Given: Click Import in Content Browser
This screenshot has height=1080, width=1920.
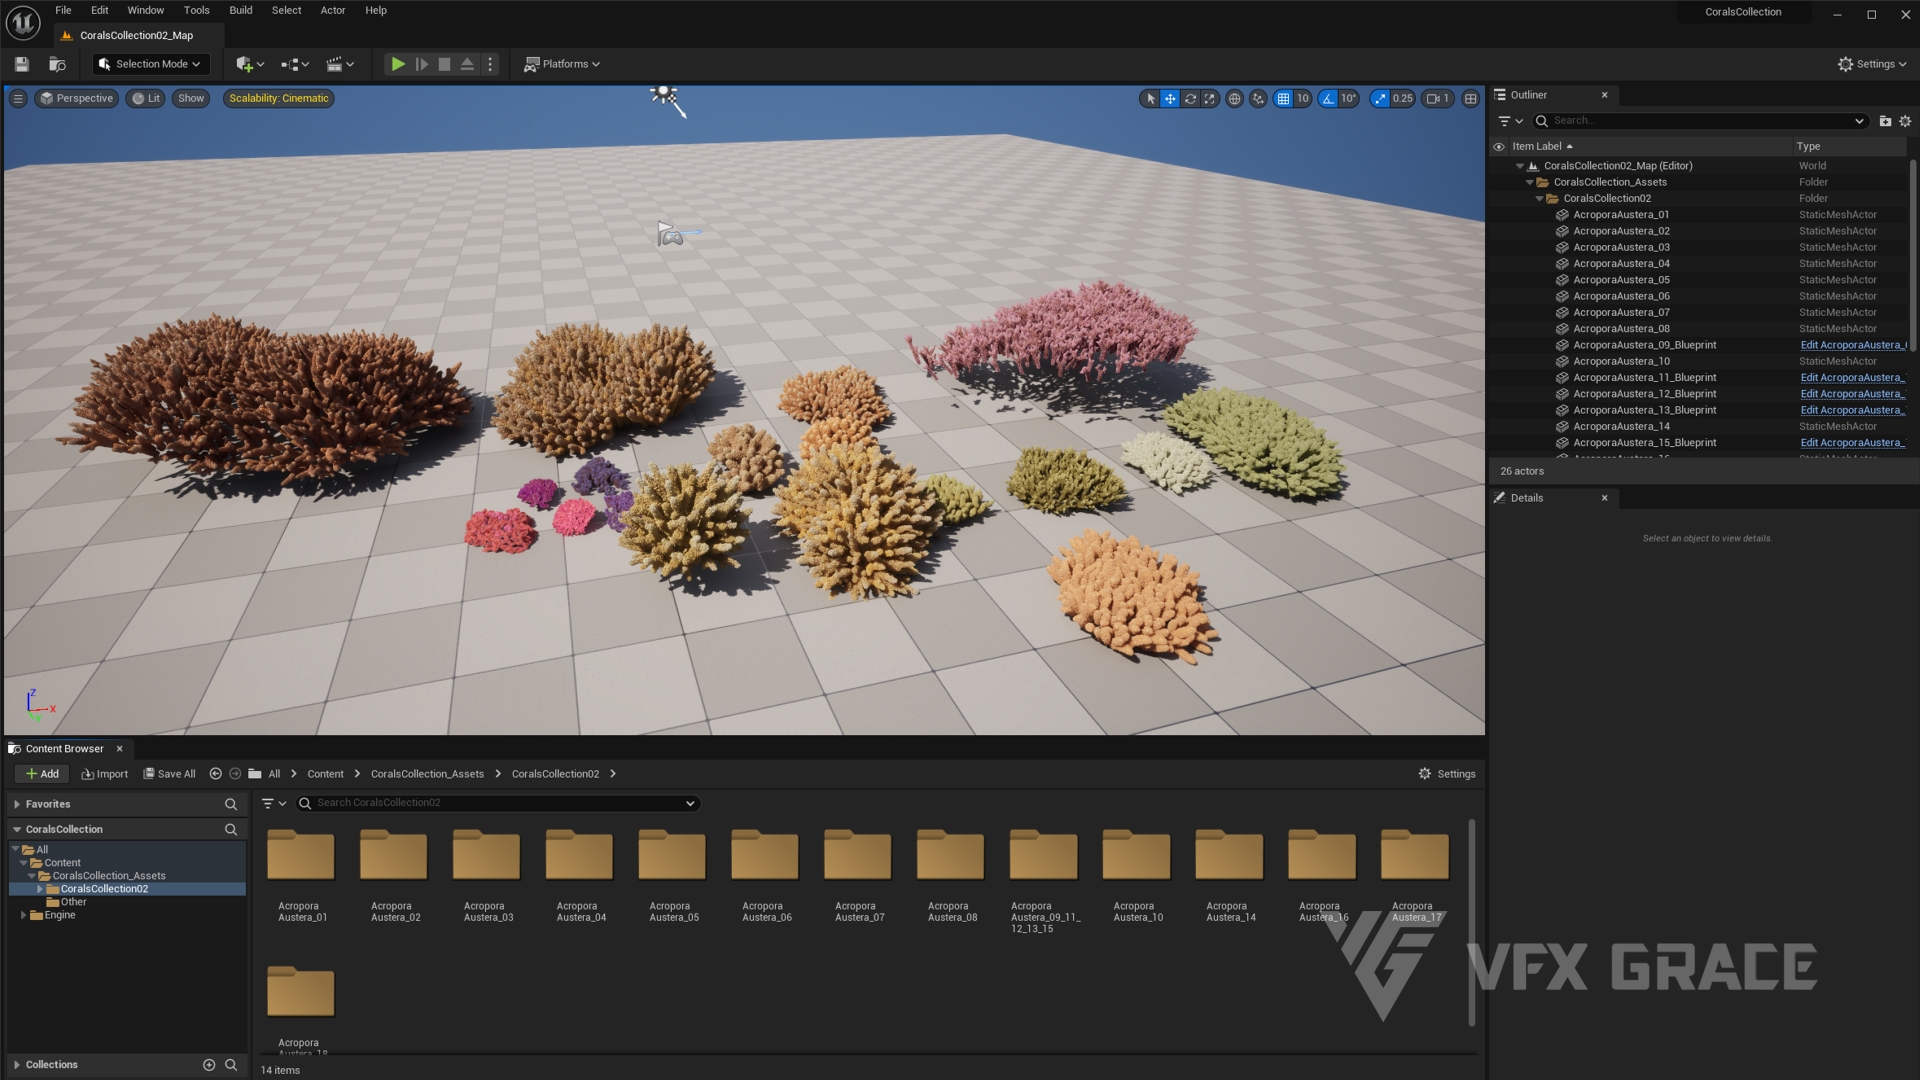Looking at the screenshot, I should 105,774.
